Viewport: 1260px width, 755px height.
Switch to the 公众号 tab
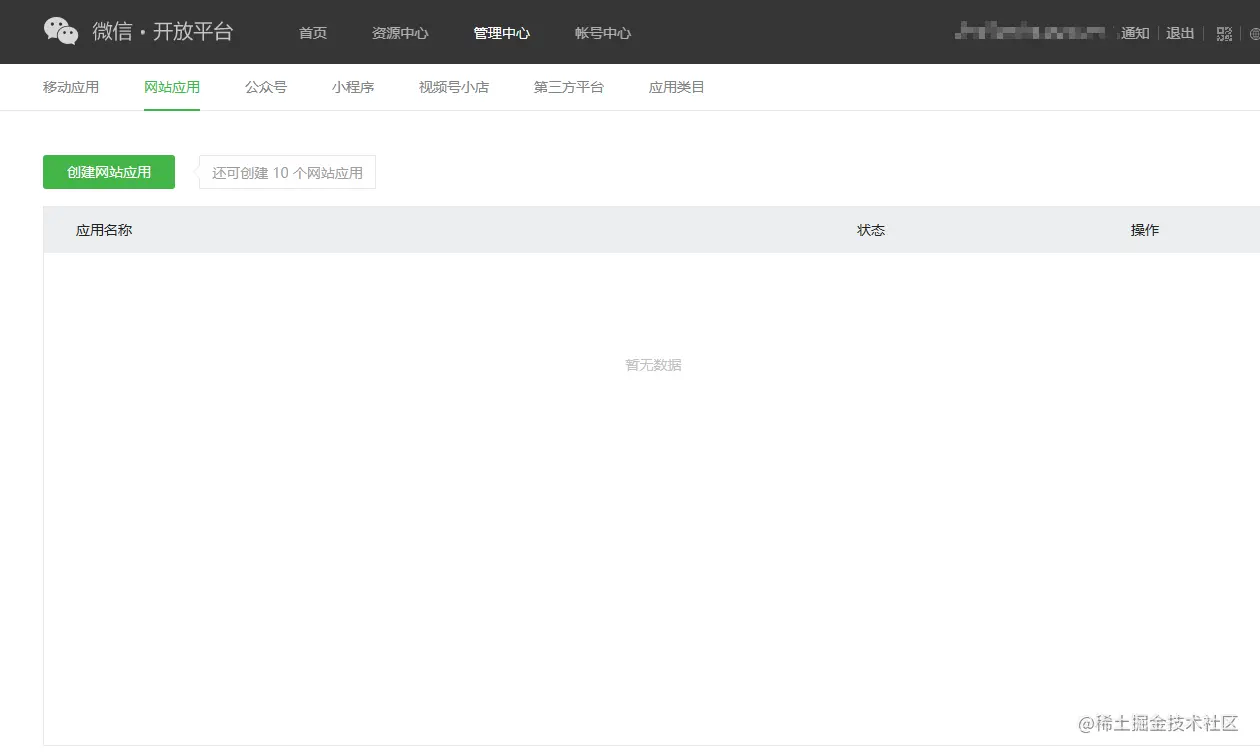pos(266,87)
